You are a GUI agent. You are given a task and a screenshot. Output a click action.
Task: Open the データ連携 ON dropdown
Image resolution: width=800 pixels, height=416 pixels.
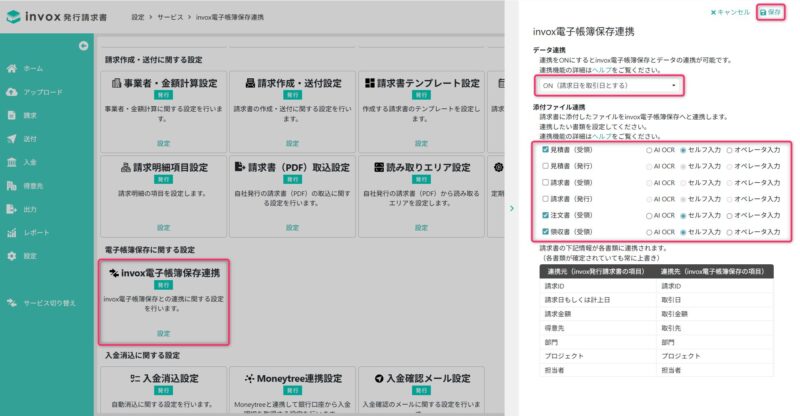pyautogui.click(x=609, y=86)
